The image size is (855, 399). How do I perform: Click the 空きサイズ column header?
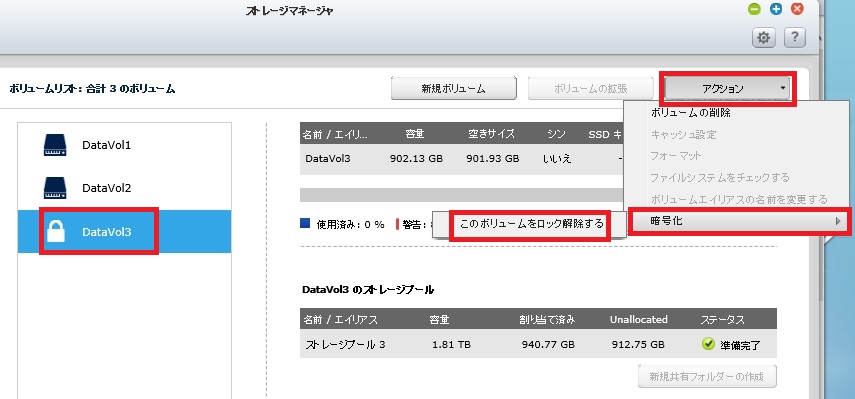point(491,134)
